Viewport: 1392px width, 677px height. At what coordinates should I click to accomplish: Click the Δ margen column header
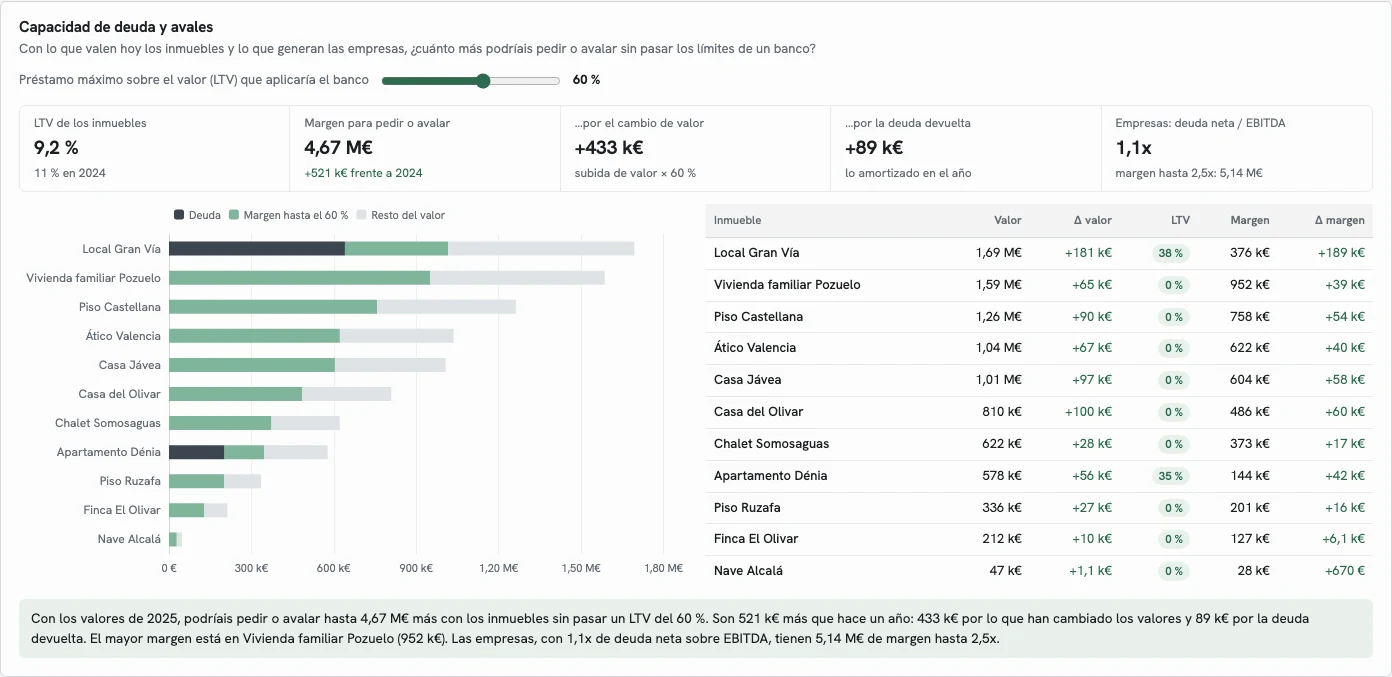tap(1339, 220)
